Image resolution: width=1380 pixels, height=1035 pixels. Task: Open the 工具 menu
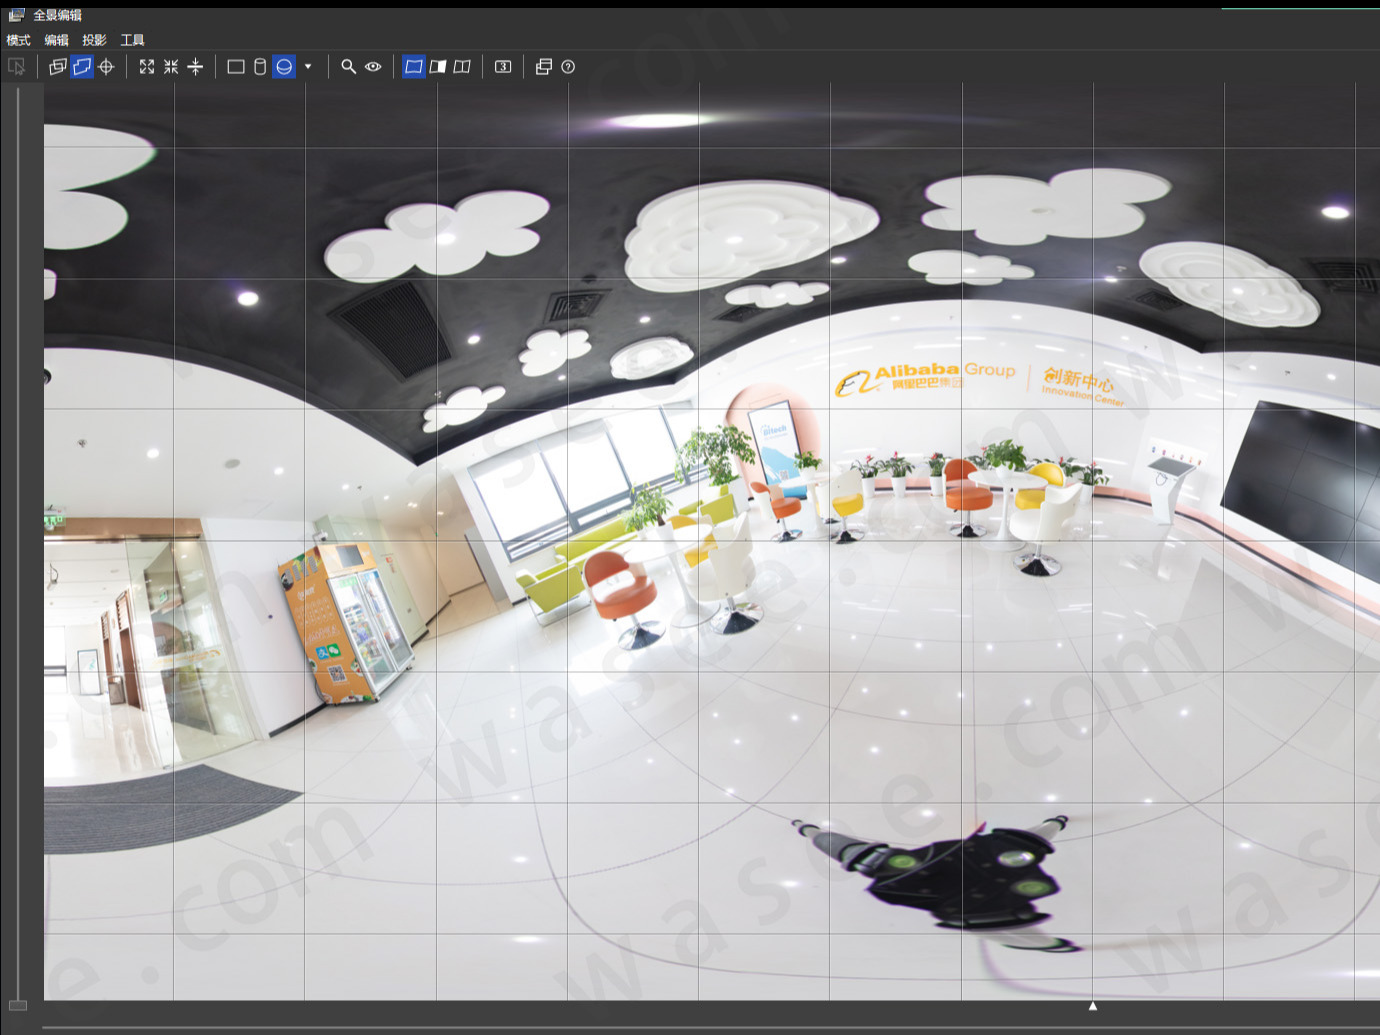(130, 40)
